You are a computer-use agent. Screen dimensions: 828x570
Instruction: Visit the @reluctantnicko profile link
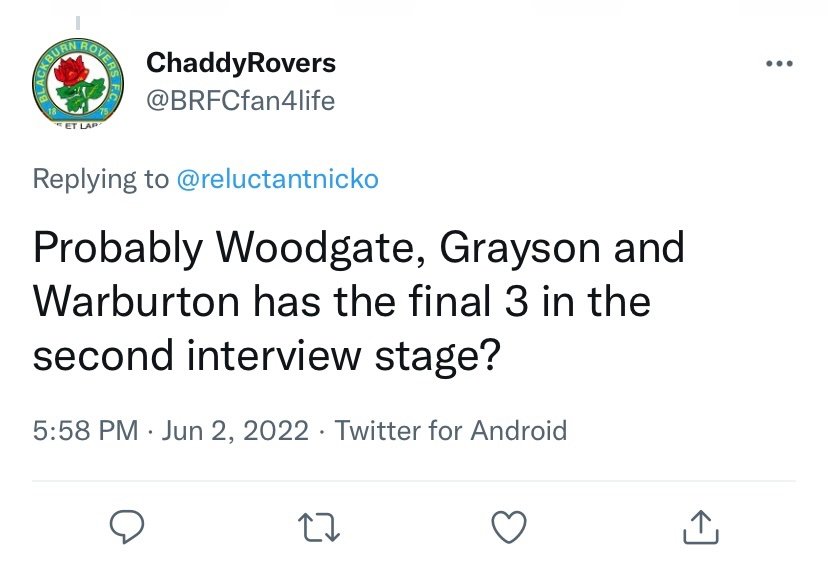tap(277, 179)
